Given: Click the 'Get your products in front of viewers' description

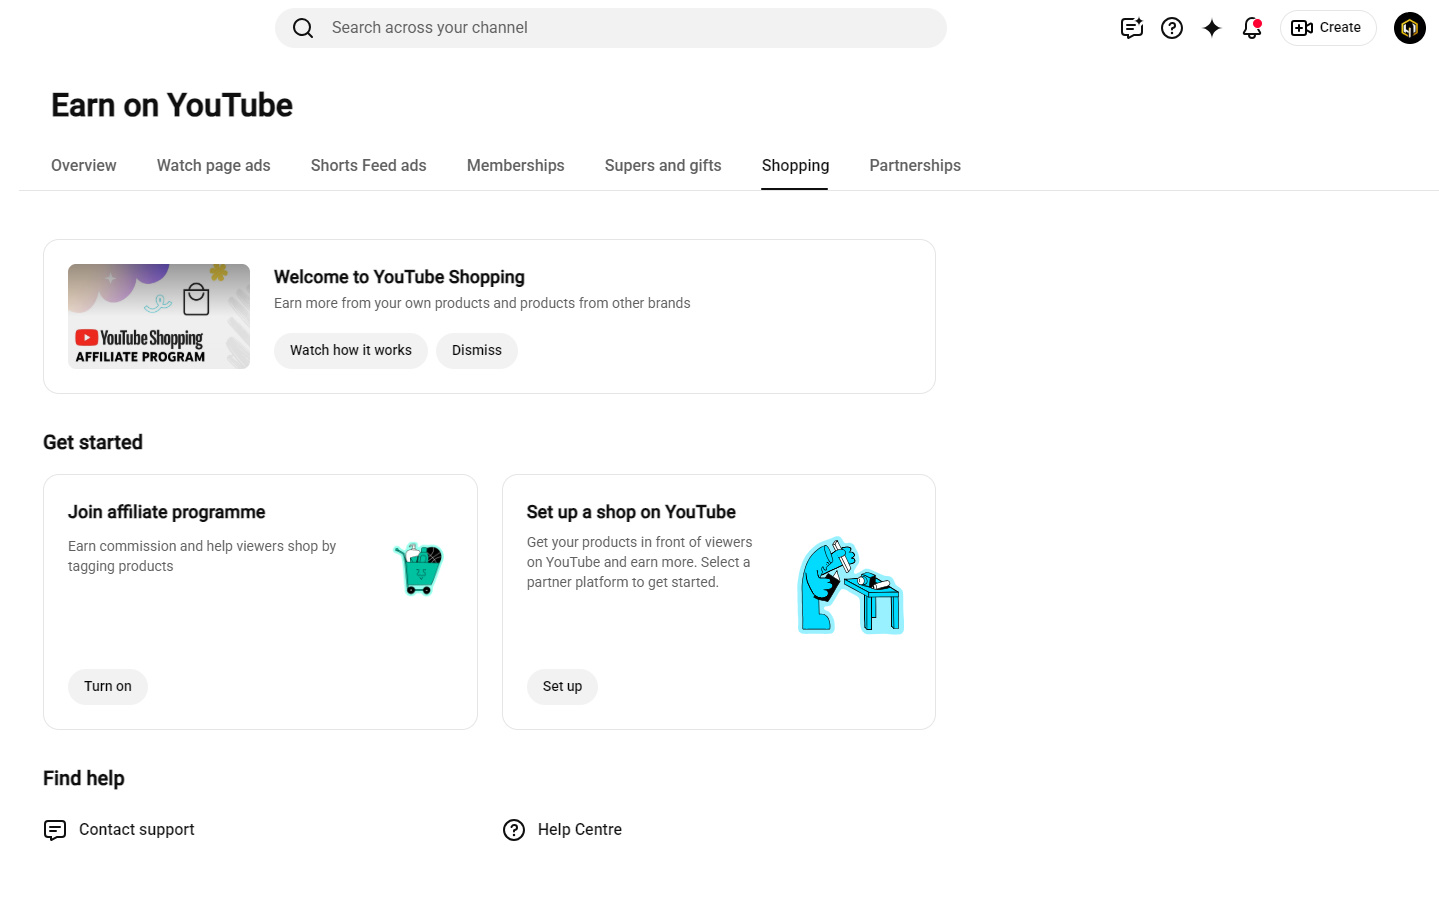Looking at the screenshot, I should click(x=640, y=562).
